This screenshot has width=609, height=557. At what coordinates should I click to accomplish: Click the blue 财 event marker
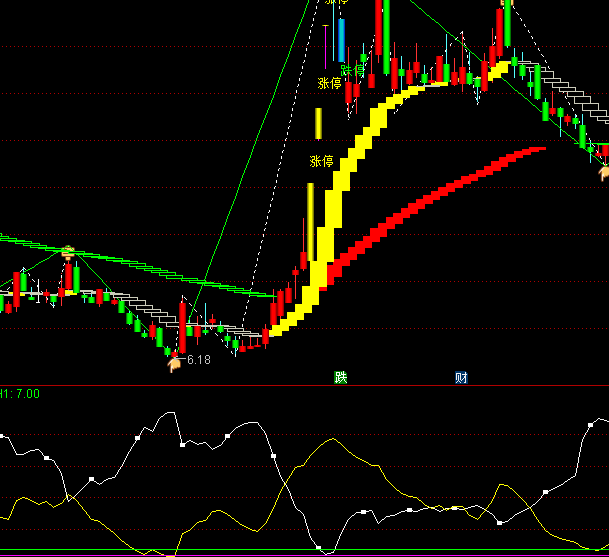(461, 378)
